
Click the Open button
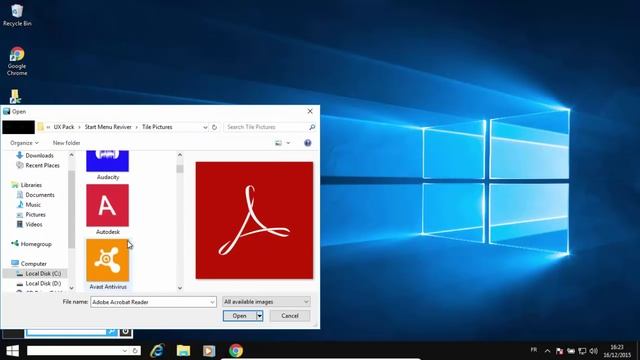[x=240, y=316]
